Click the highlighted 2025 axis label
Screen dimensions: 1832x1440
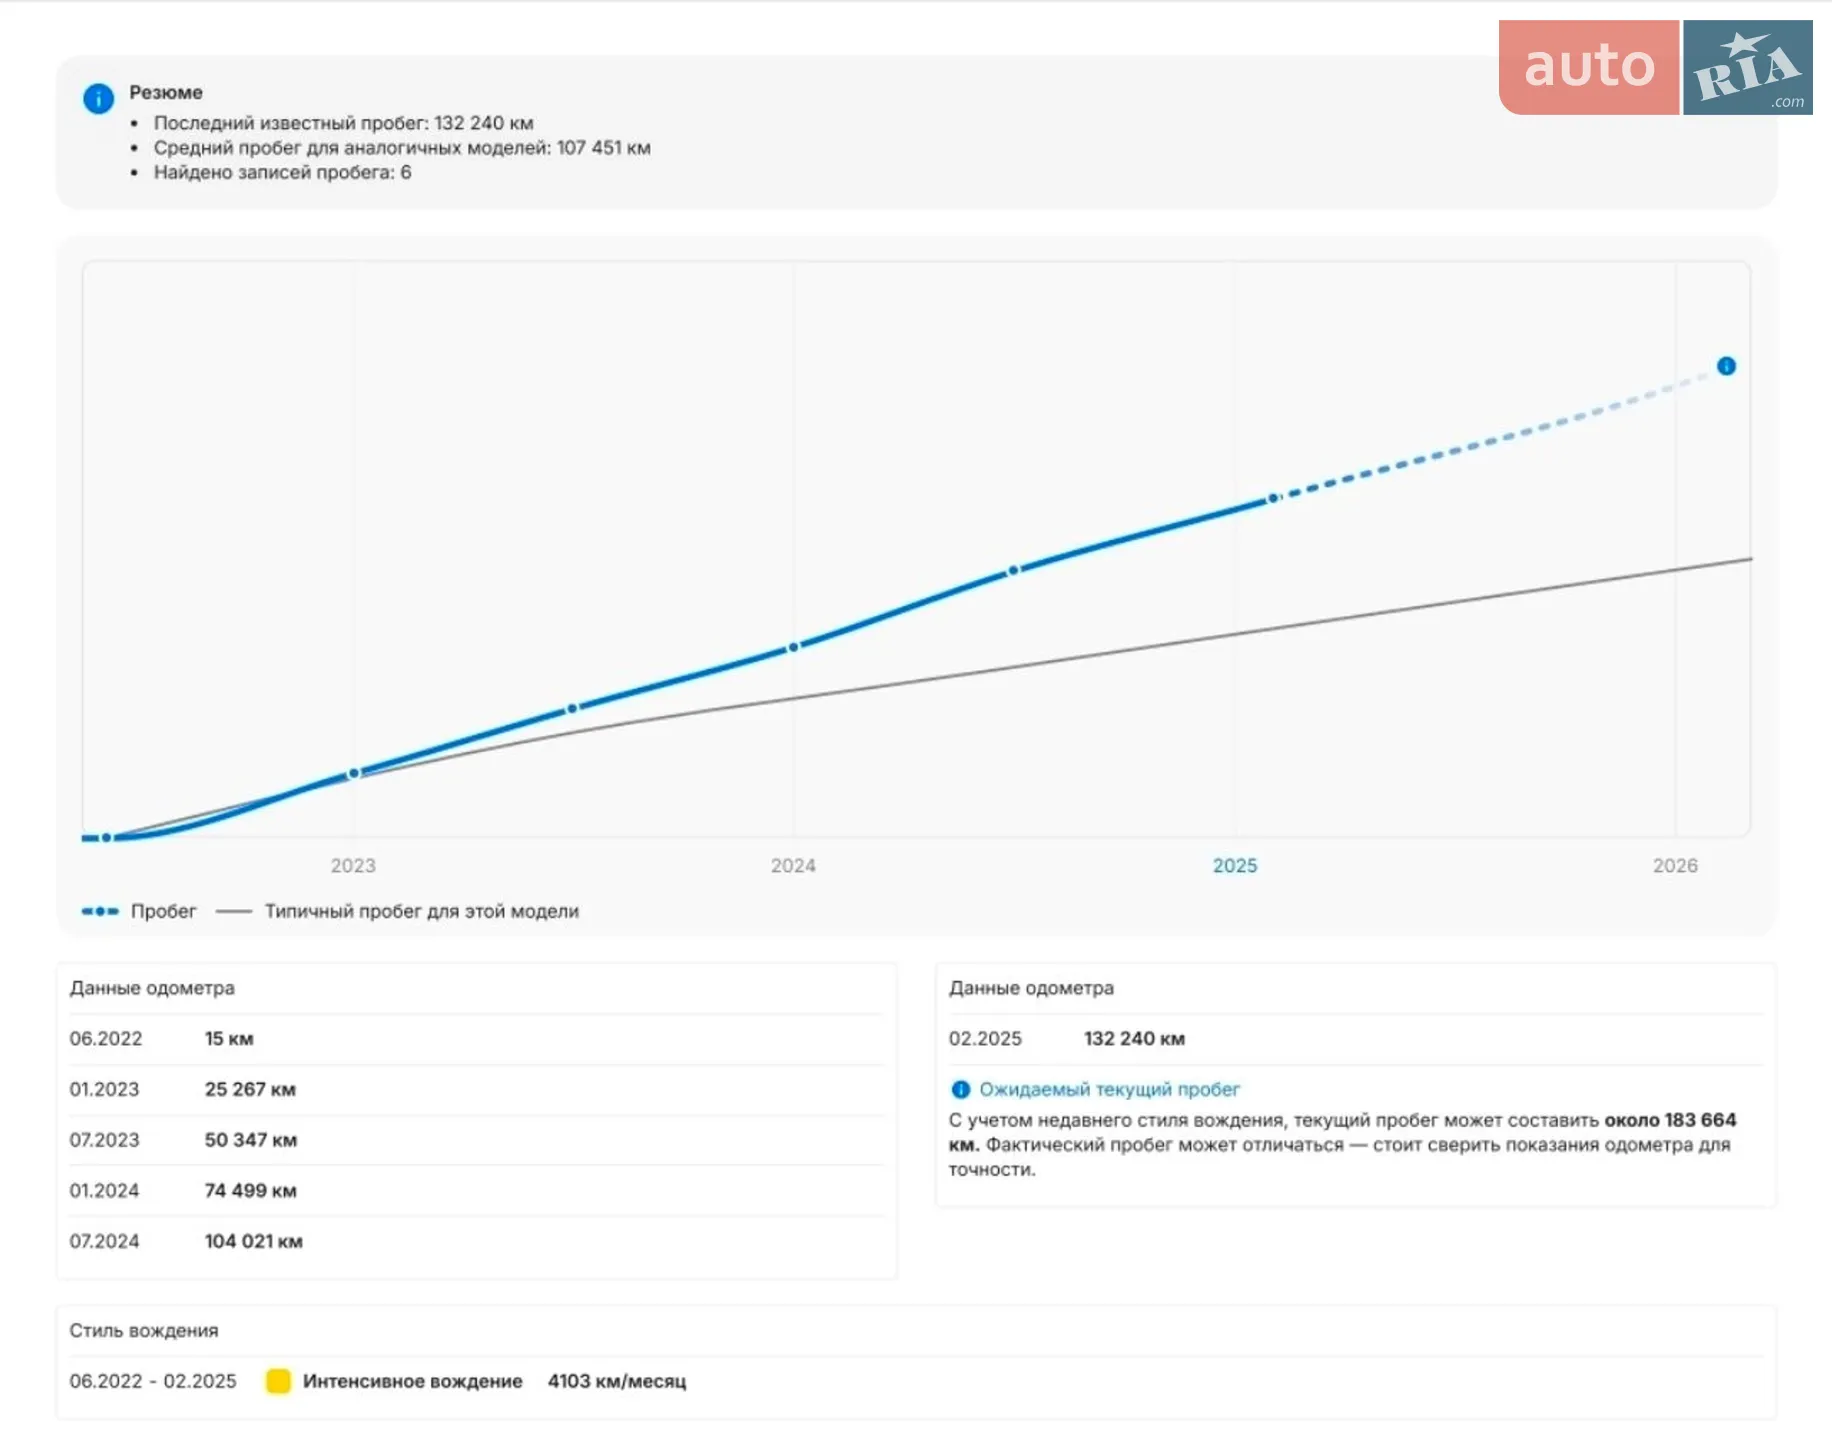click(1235, 866)
